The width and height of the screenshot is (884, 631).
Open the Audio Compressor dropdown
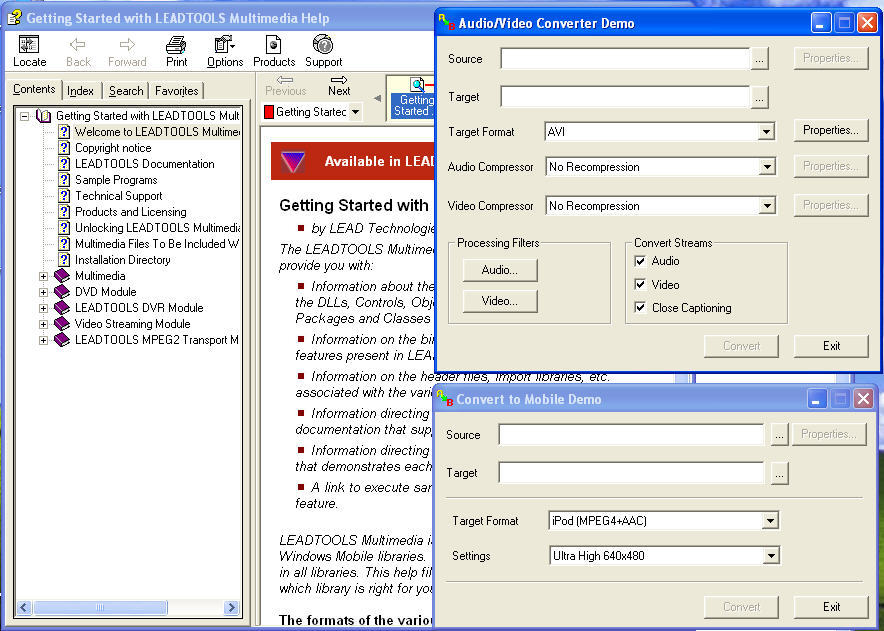[x=767, y=167]
